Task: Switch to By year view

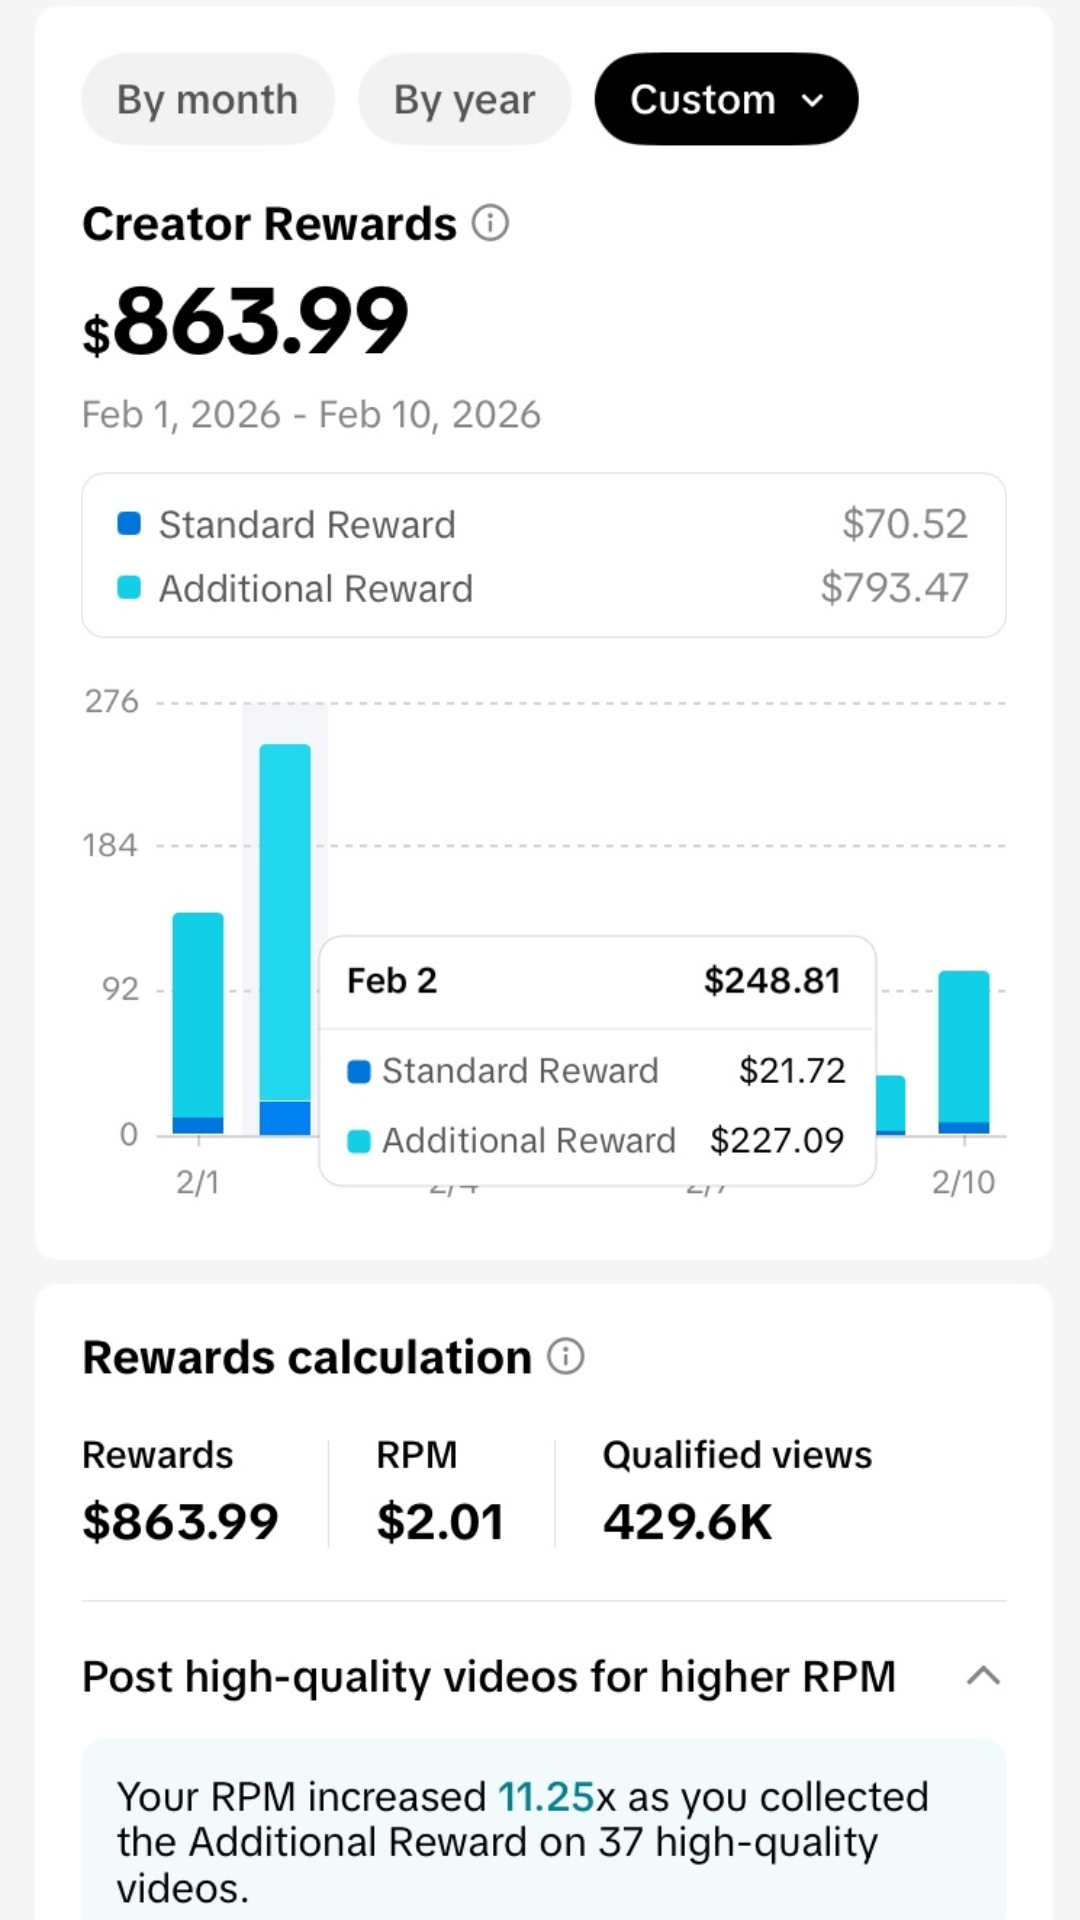Action: (x=464, y=99)
